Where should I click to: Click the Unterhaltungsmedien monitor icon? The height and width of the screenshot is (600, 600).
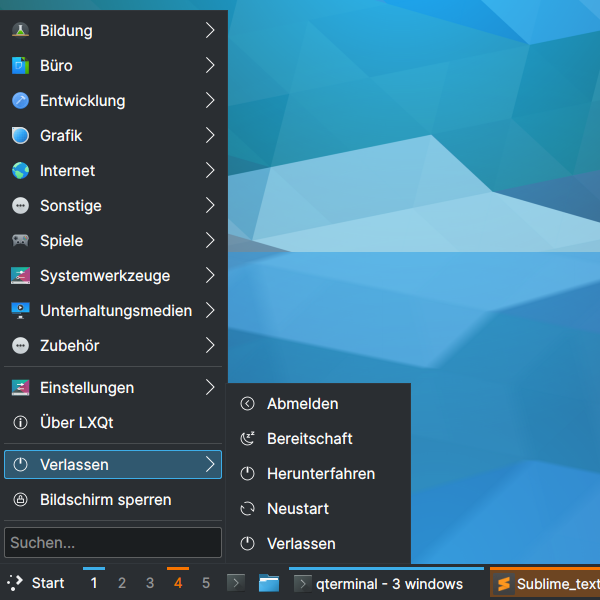tap(20, 311)
